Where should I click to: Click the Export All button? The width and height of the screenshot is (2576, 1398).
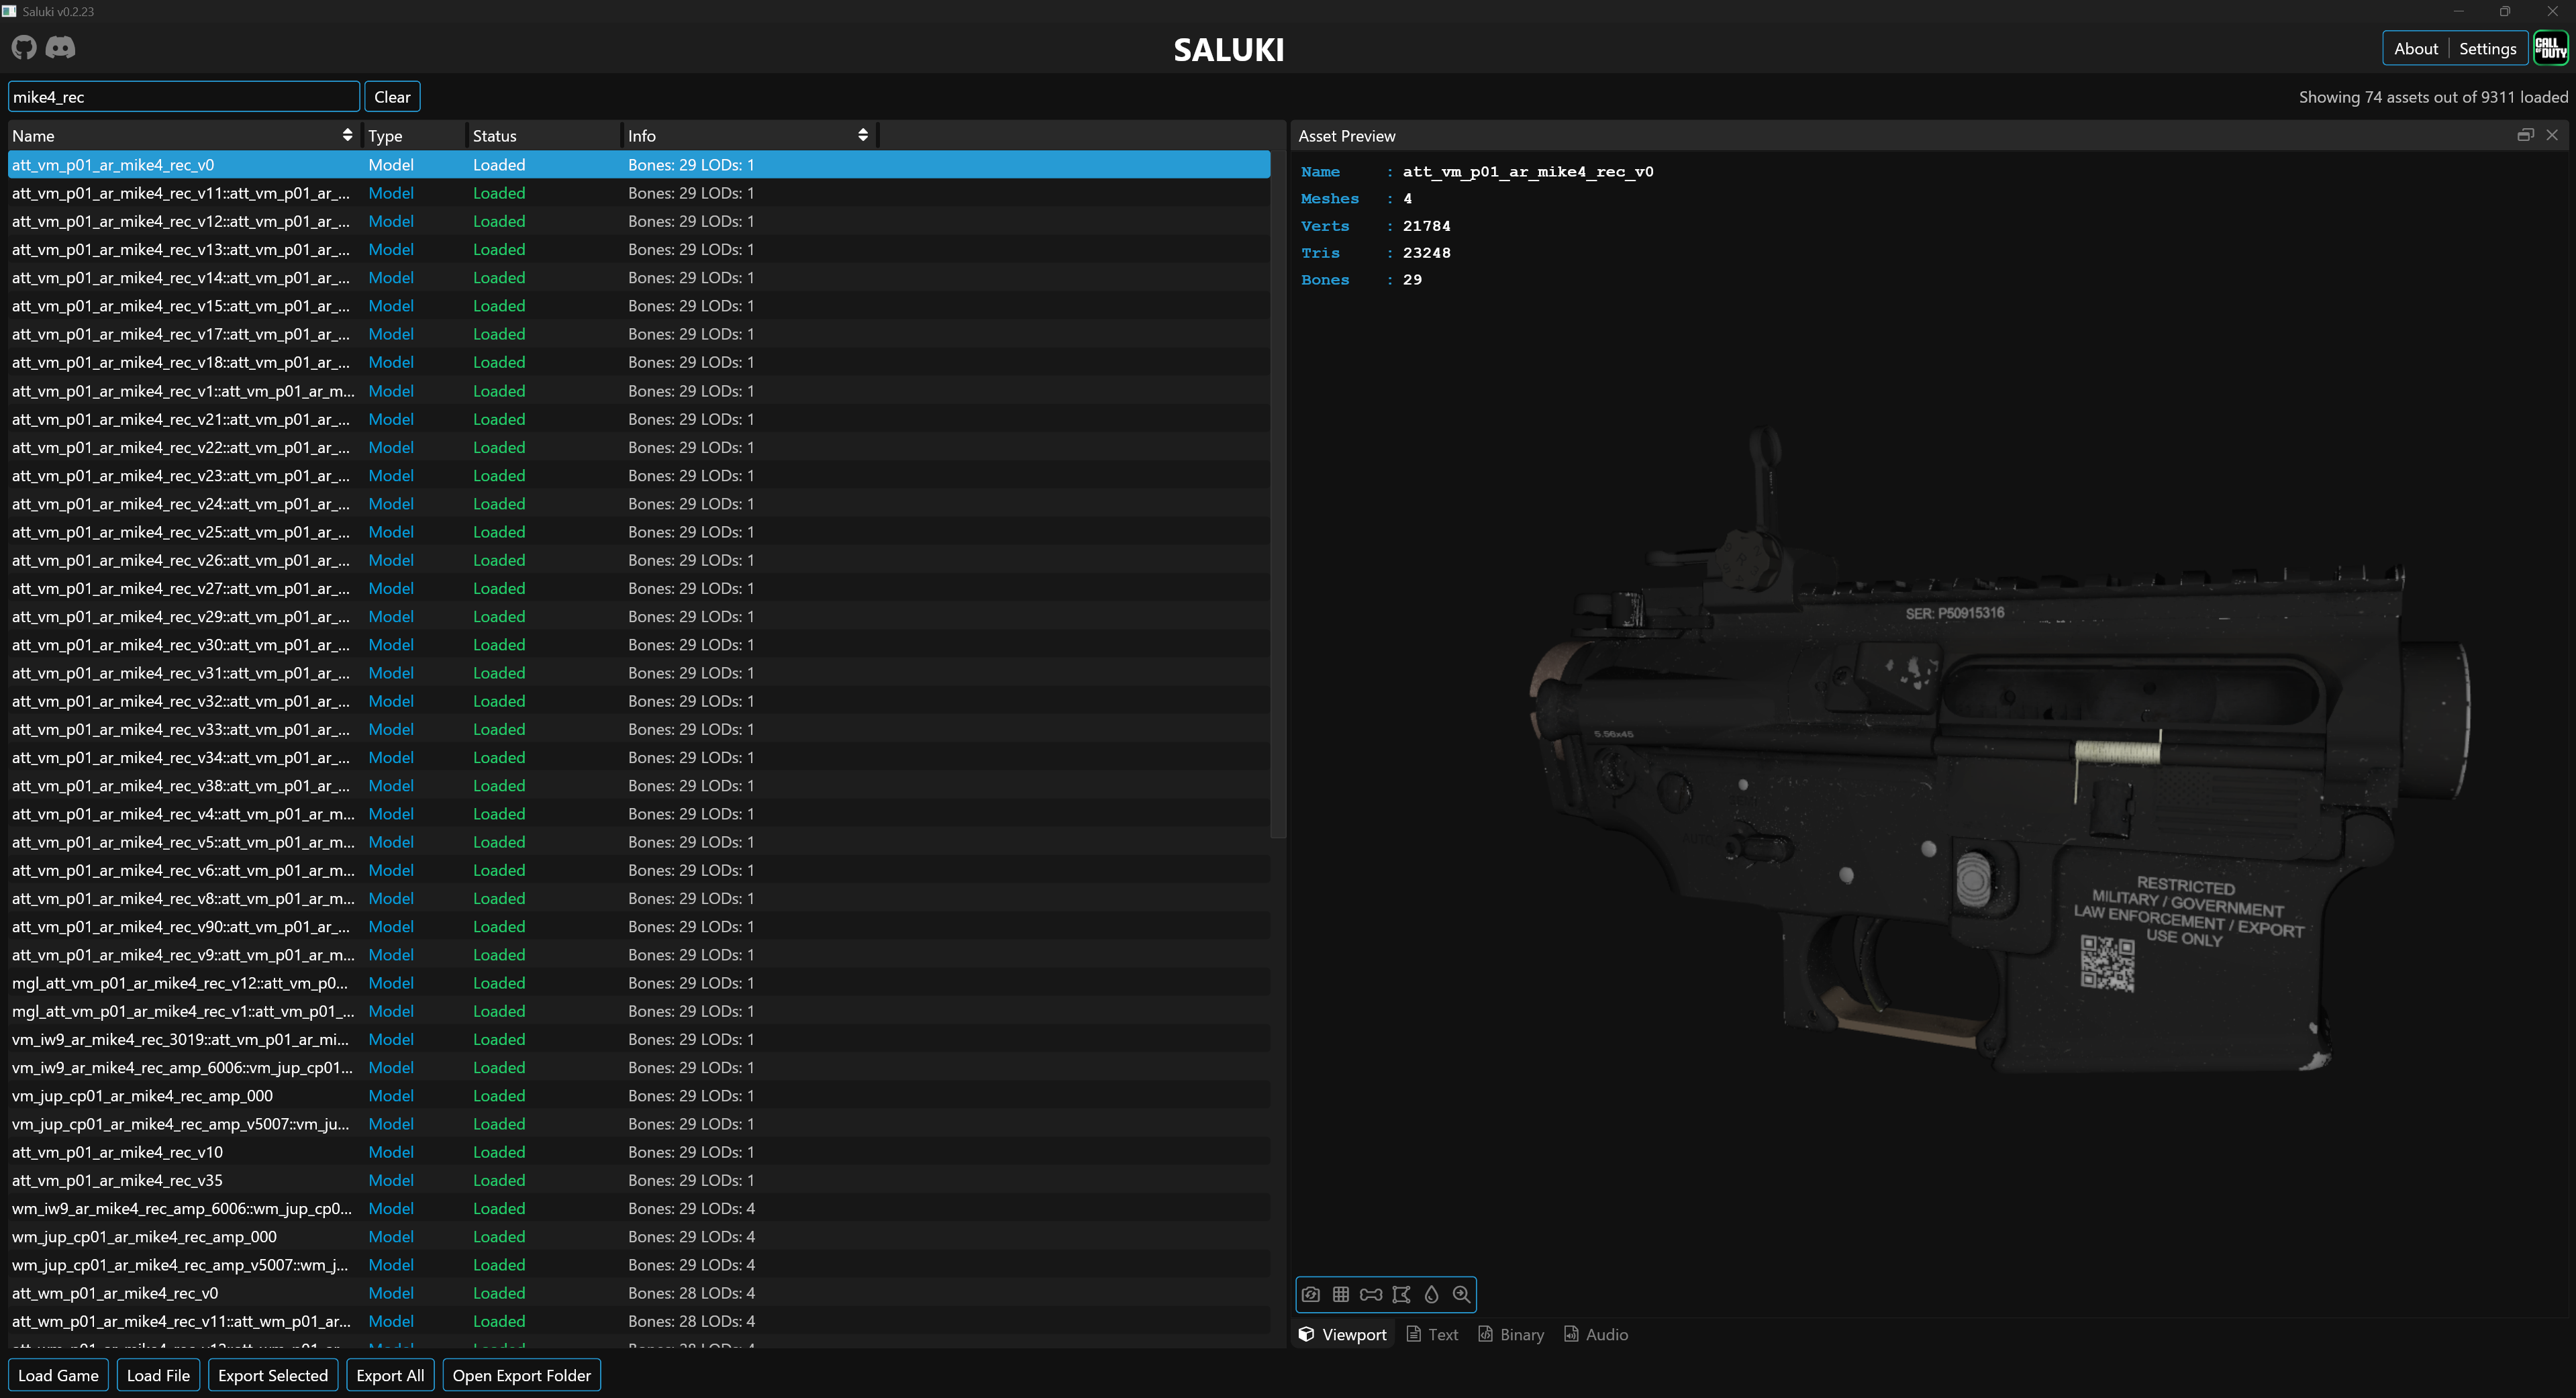(x=390, y=1375)
